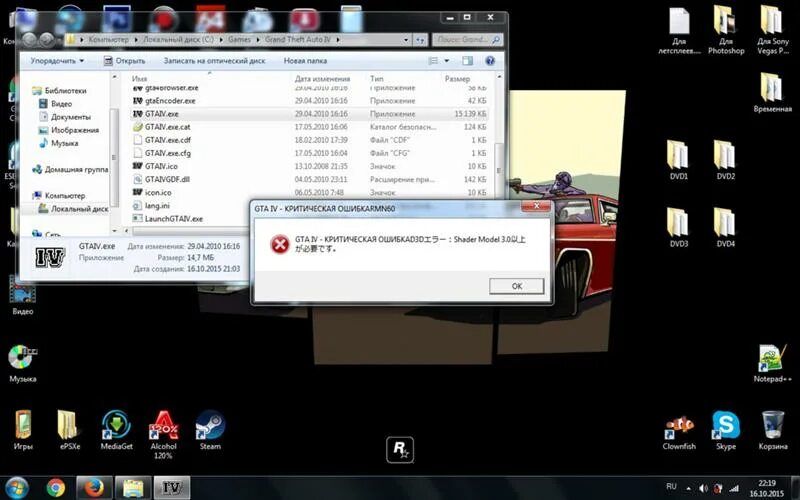Click the Explorer Back navigation arrow

(30, 39)
